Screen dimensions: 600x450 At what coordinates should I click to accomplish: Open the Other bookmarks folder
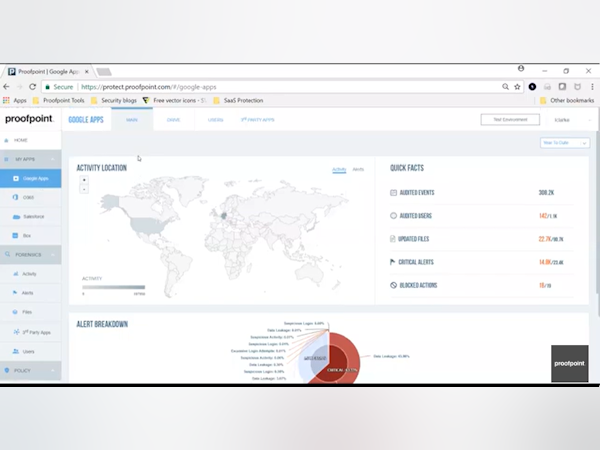point(567,100)
